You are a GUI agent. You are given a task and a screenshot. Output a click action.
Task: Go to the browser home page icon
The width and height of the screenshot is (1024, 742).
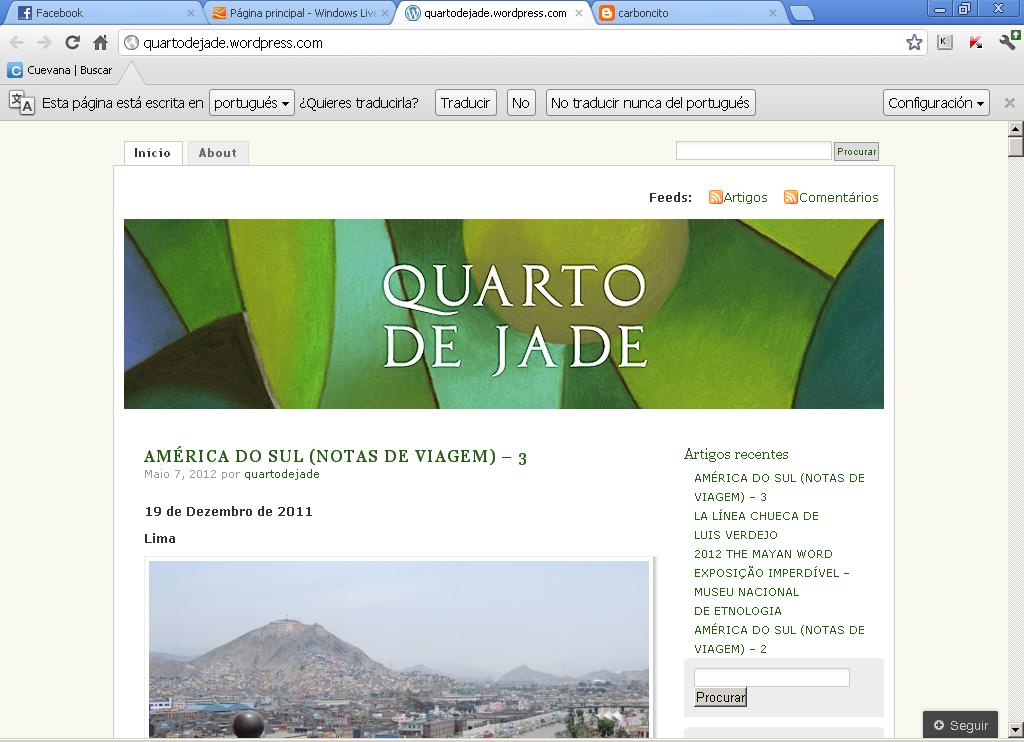(100, 42)
